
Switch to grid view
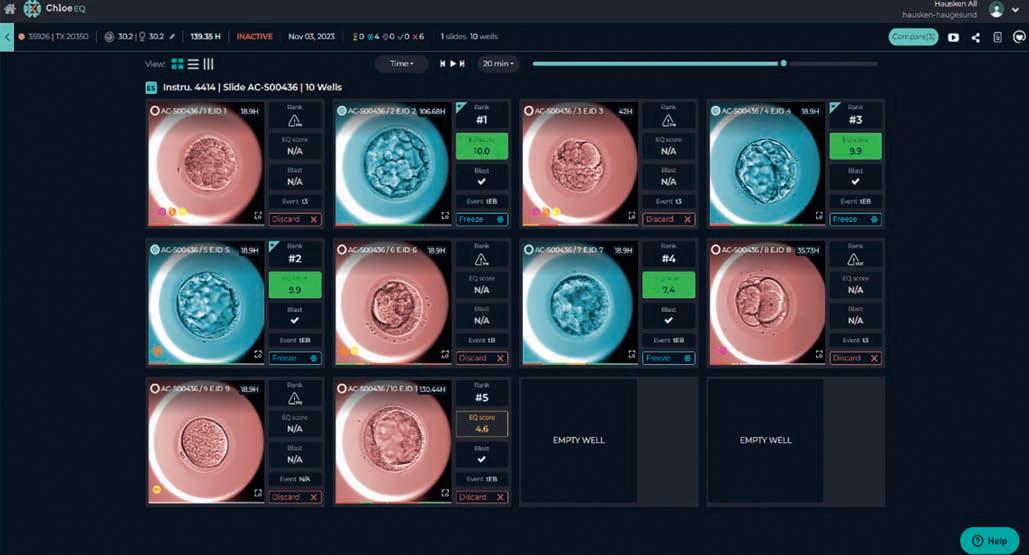177,64
